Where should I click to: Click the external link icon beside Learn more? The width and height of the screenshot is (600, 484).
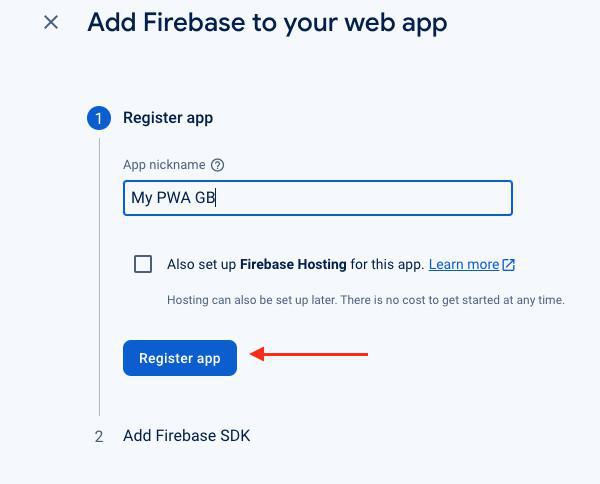[509, 265]
